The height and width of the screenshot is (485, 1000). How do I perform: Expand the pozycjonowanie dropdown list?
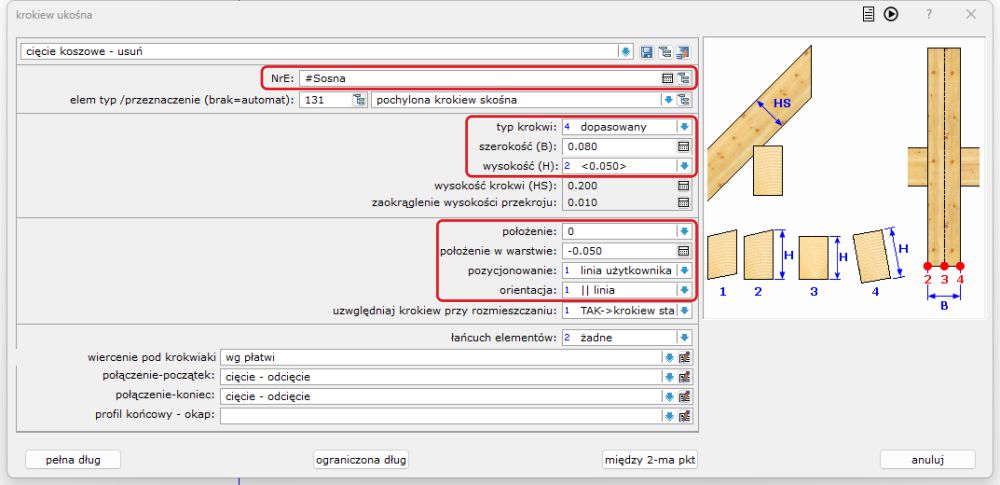(684, 271)
